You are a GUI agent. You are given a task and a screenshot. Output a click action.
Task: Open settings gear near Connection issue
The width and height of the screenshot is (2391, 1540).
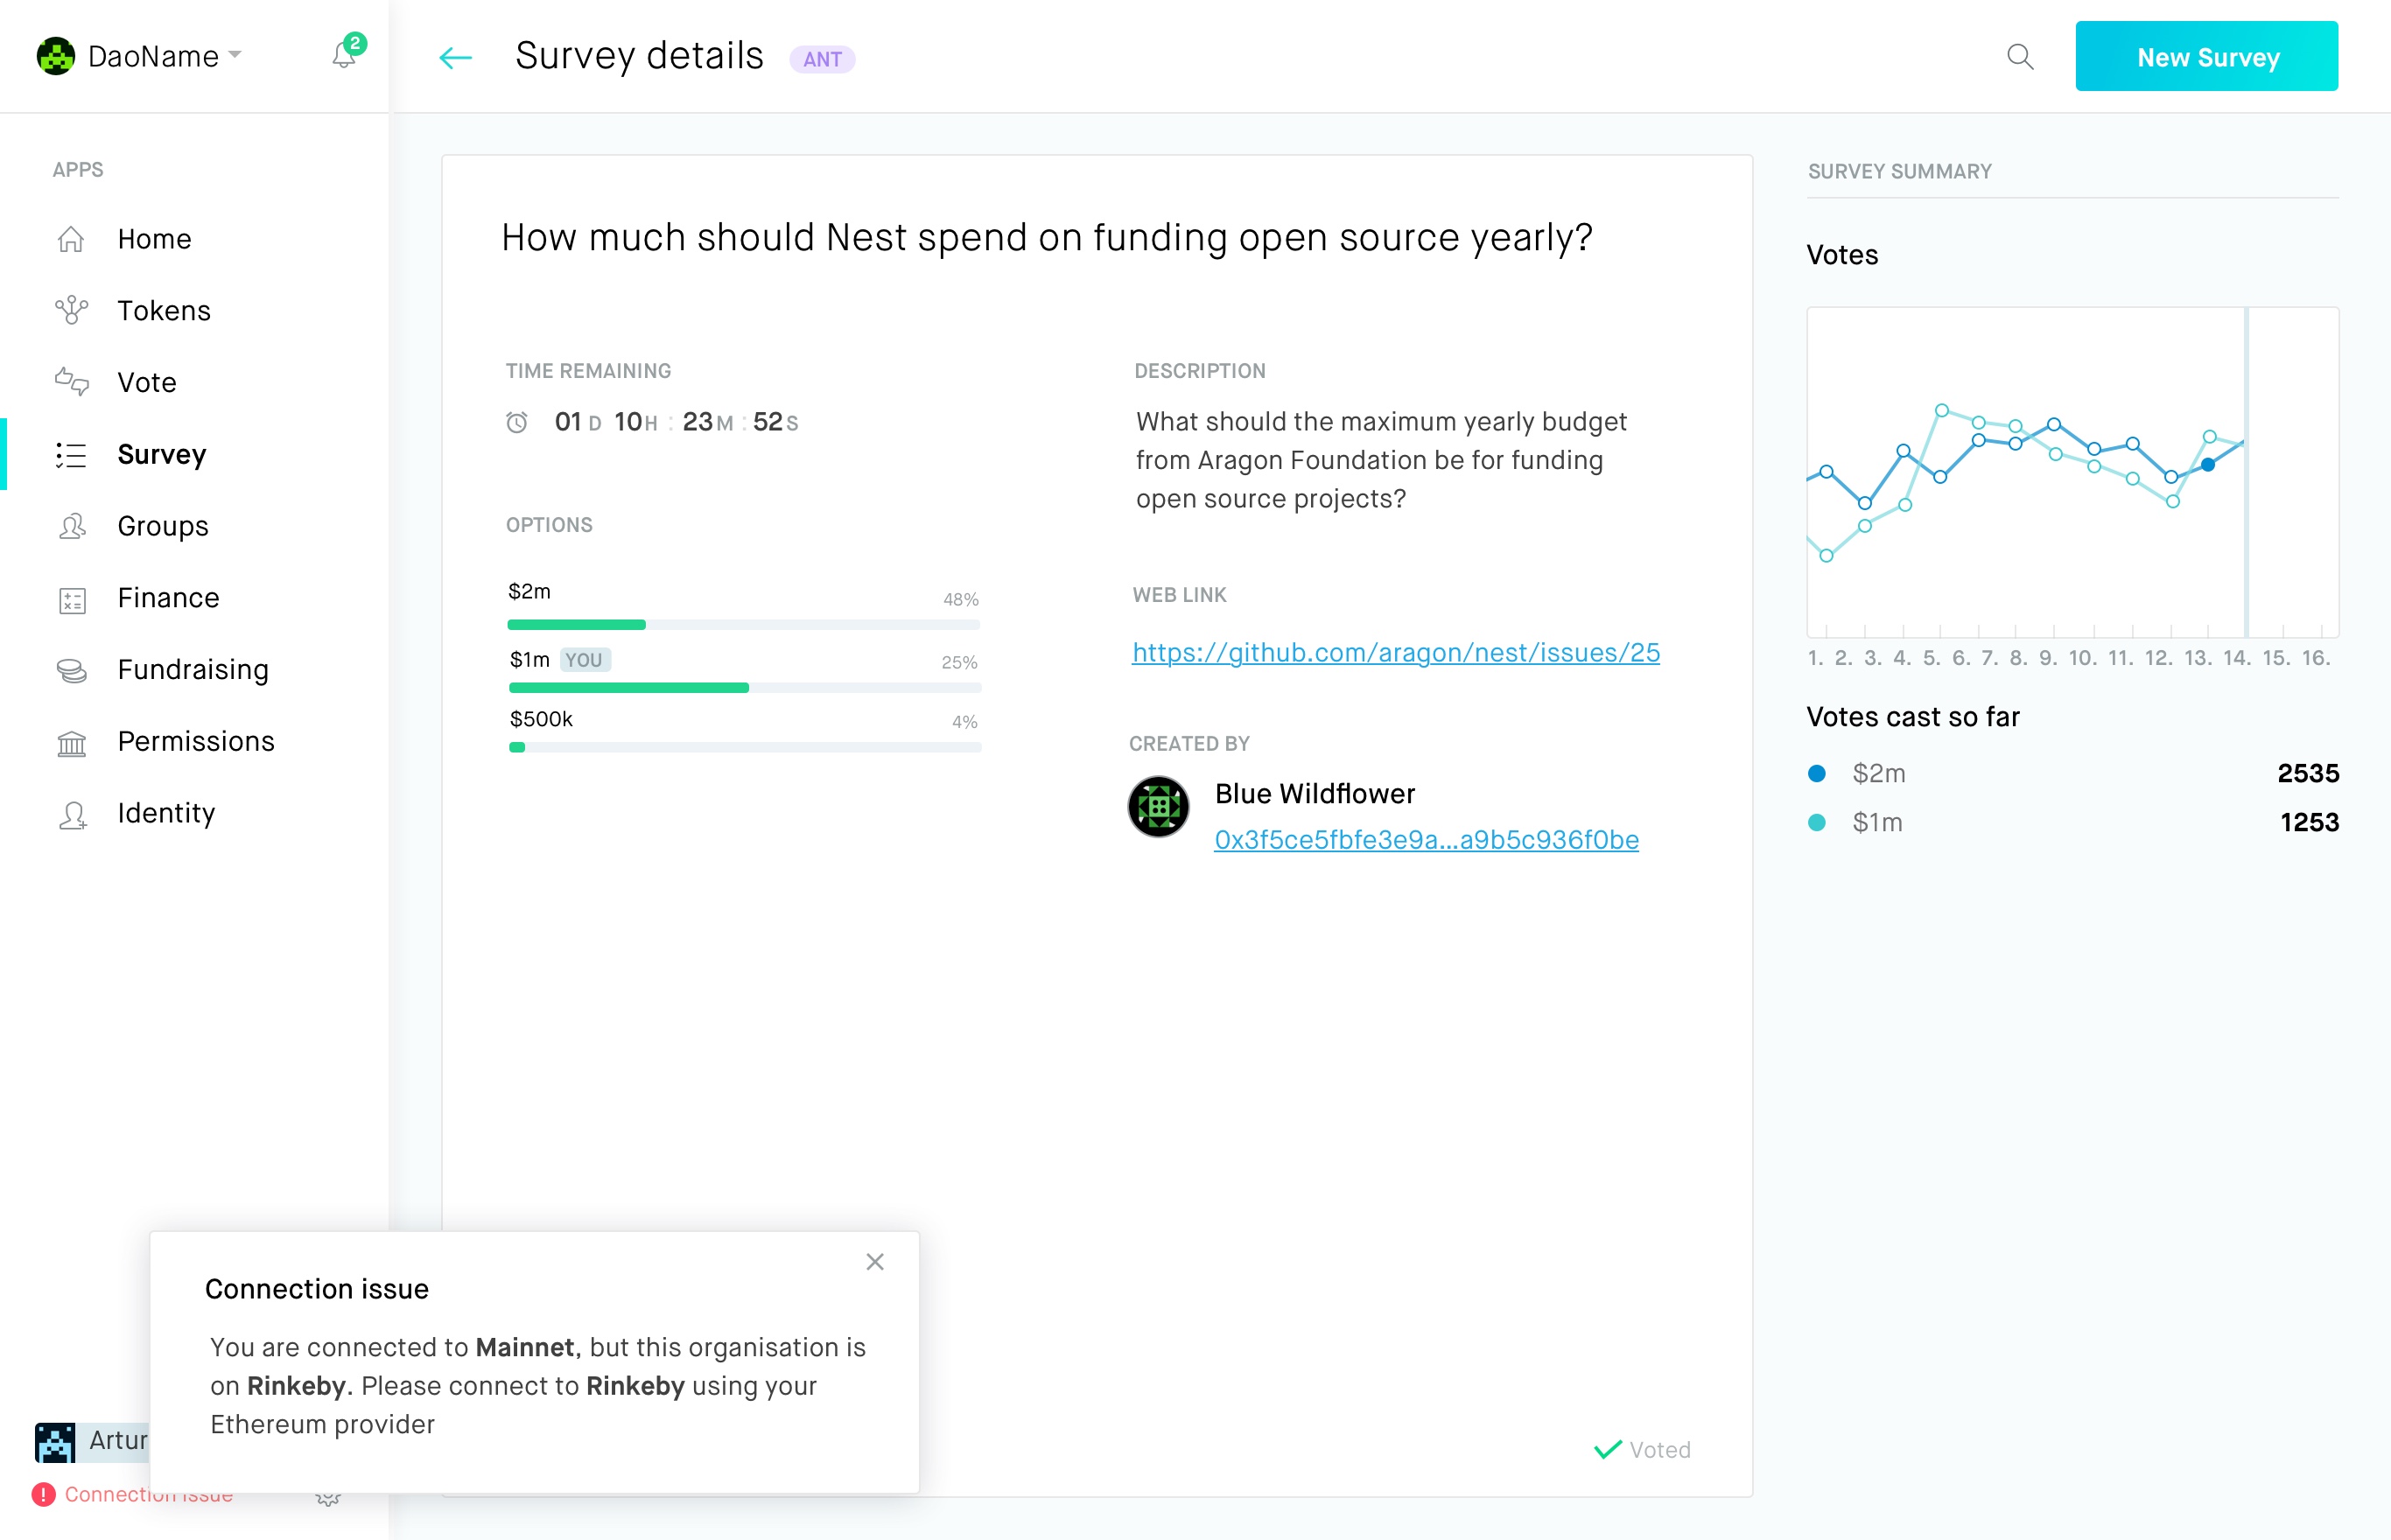coord(329,1498)
